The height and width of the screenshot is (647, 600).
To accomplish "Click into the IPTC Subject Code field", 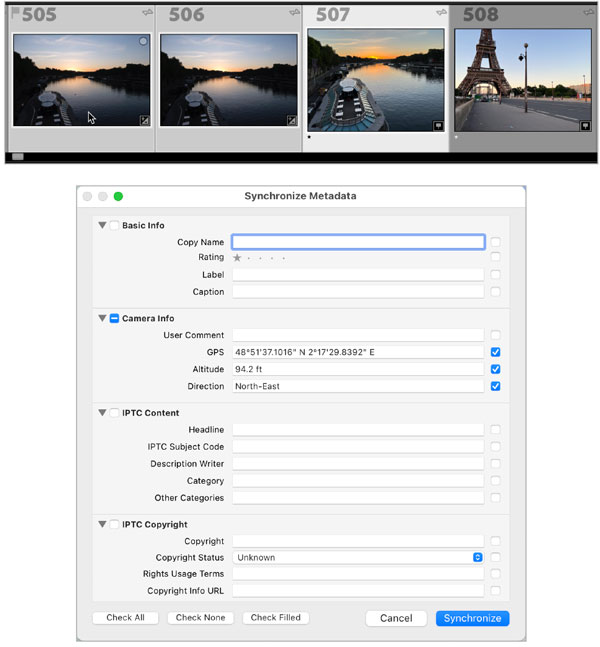I will tap(358, 446).
